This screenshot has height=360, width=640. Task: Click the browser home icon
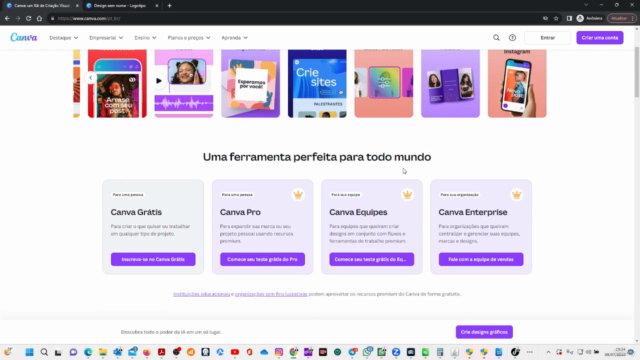tap(39, 18)
